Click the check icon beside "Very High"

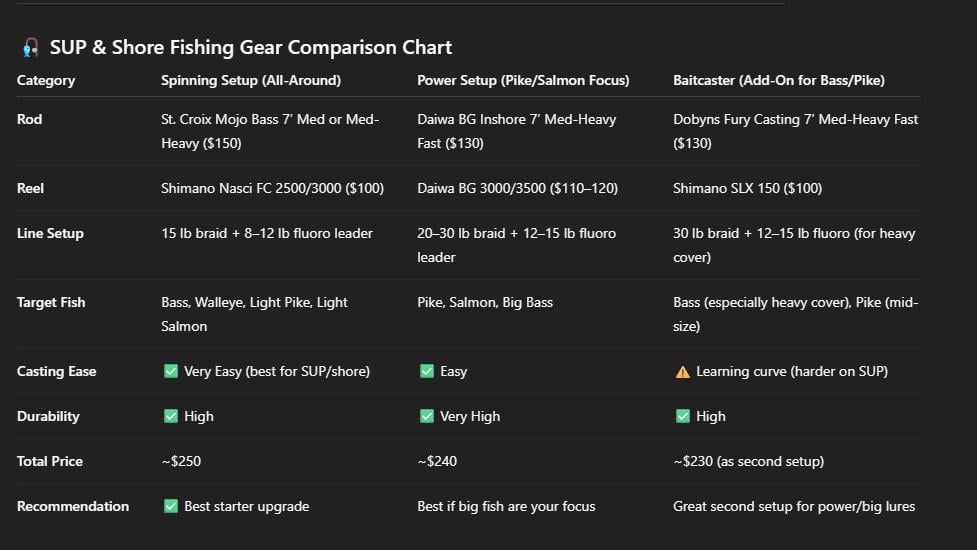pos(427,417)
